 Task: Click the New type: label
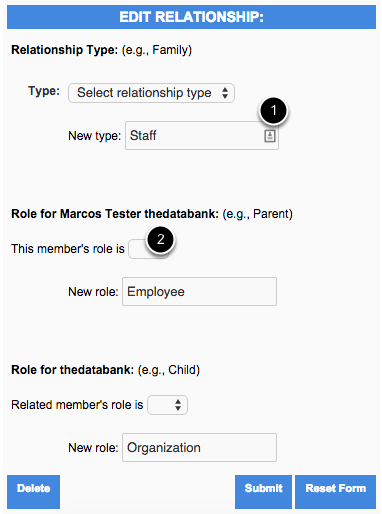point(95,136)
